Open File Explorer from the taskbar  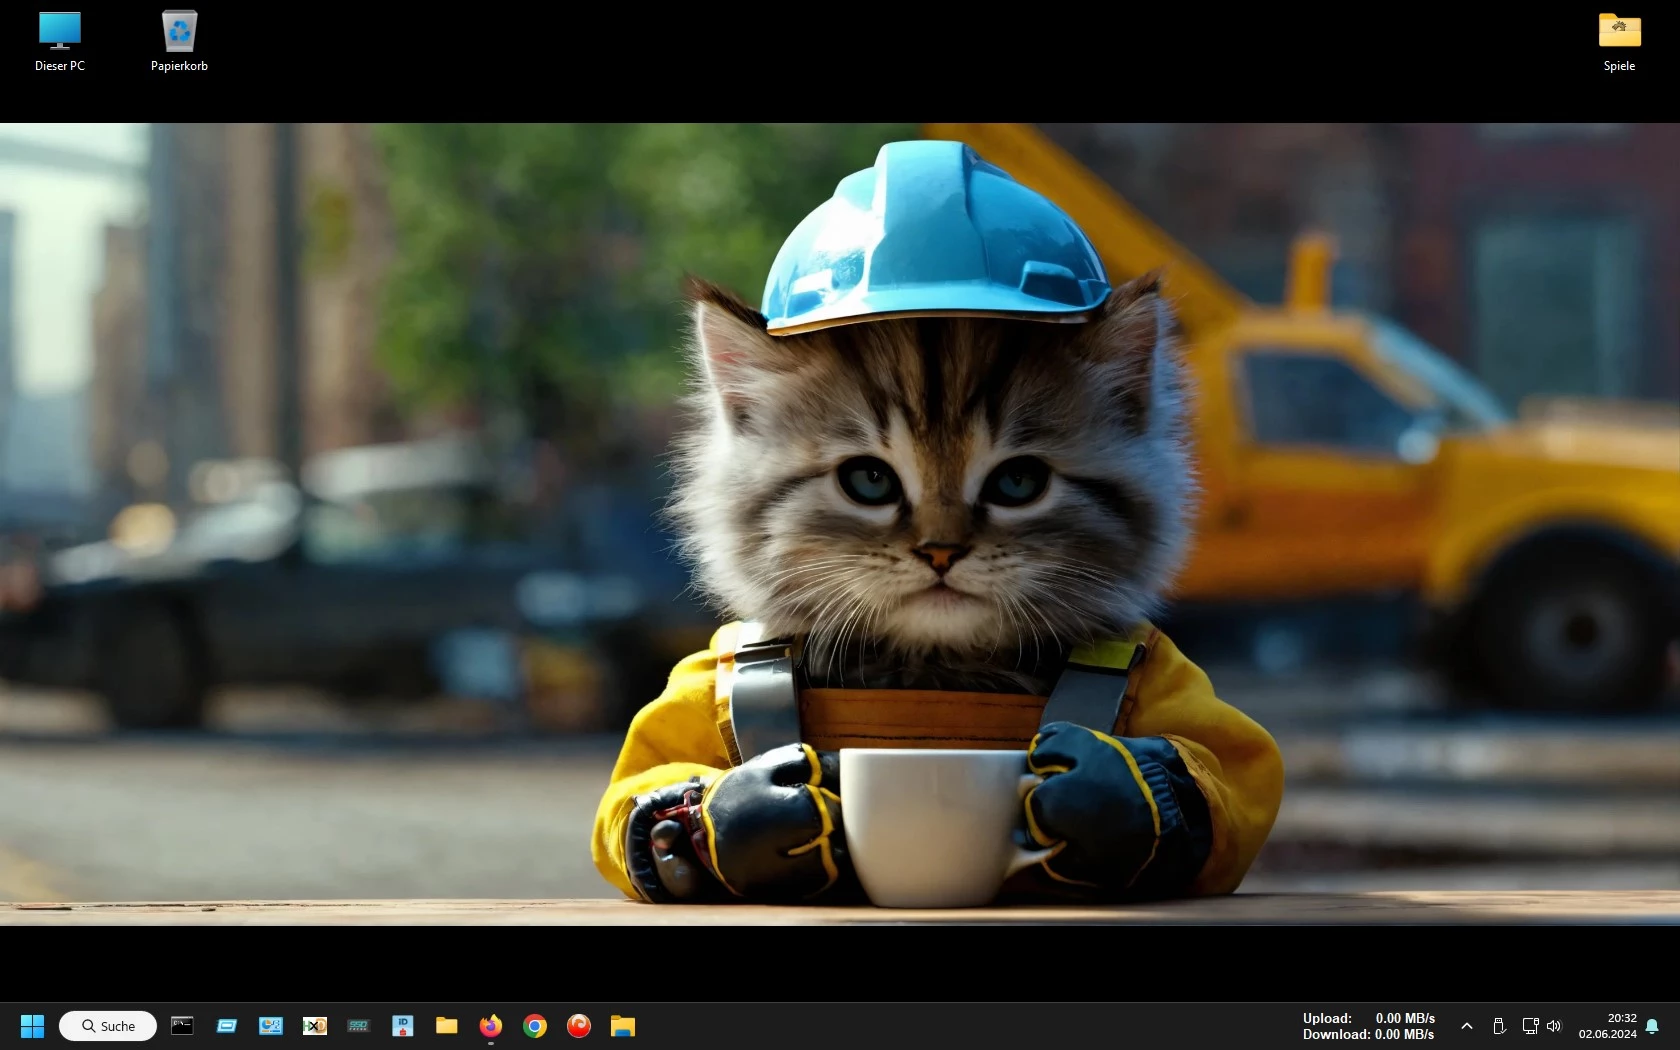coord(623,1025)
